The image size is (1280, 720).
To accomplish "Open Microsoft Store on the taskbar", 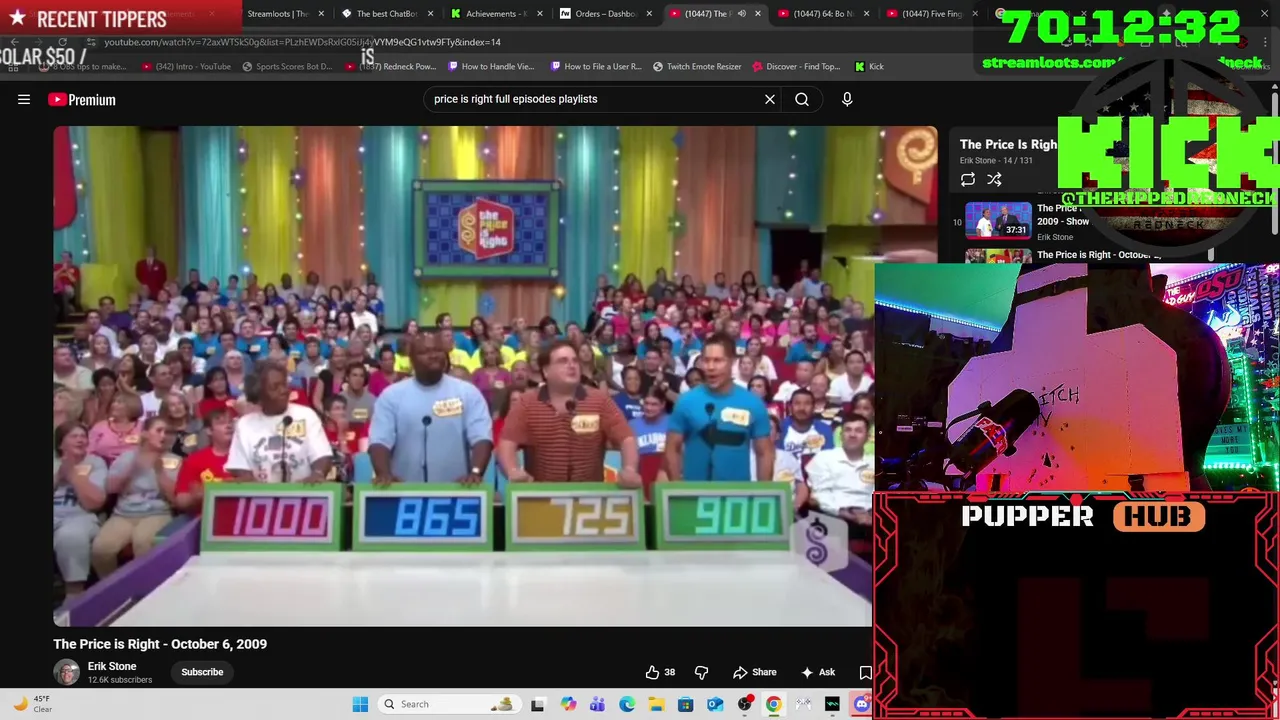I will click(x=685, y=704).
